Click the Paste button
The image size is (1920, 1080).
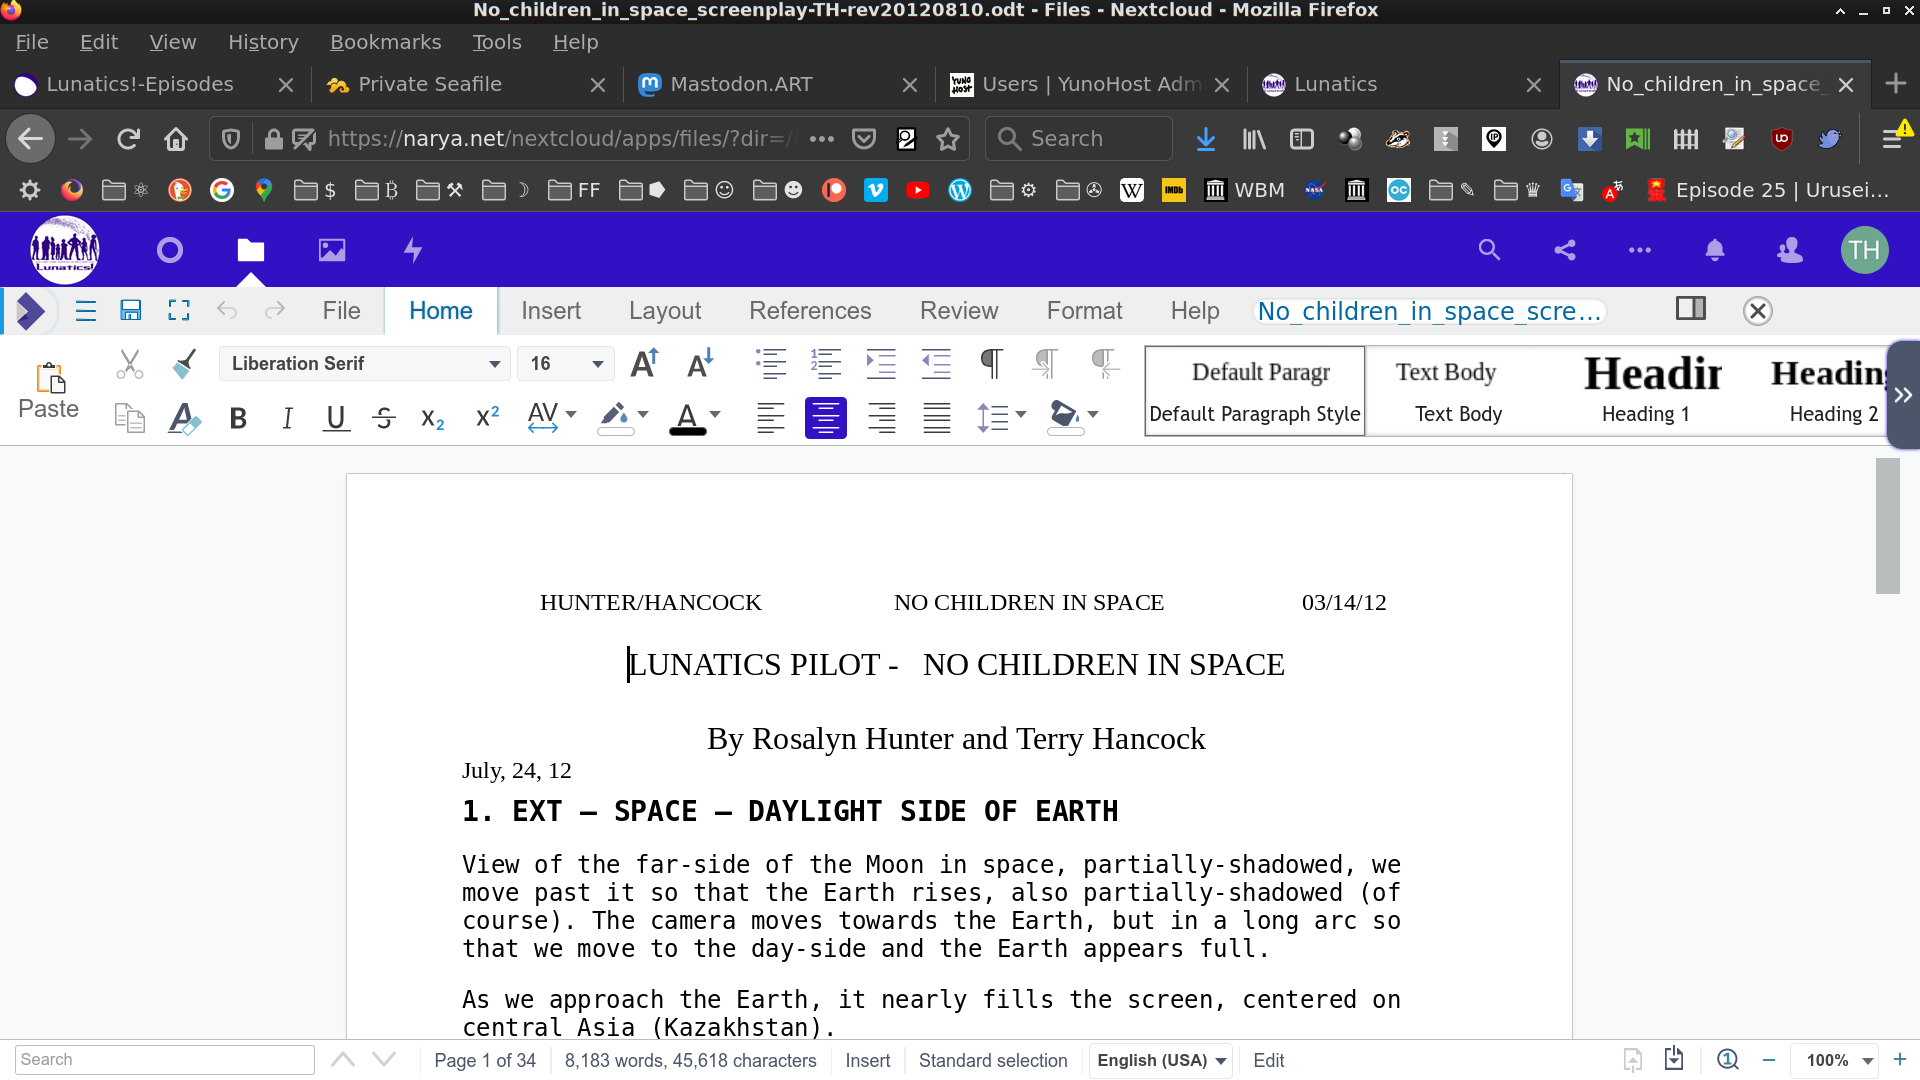(x=48, y=390)
